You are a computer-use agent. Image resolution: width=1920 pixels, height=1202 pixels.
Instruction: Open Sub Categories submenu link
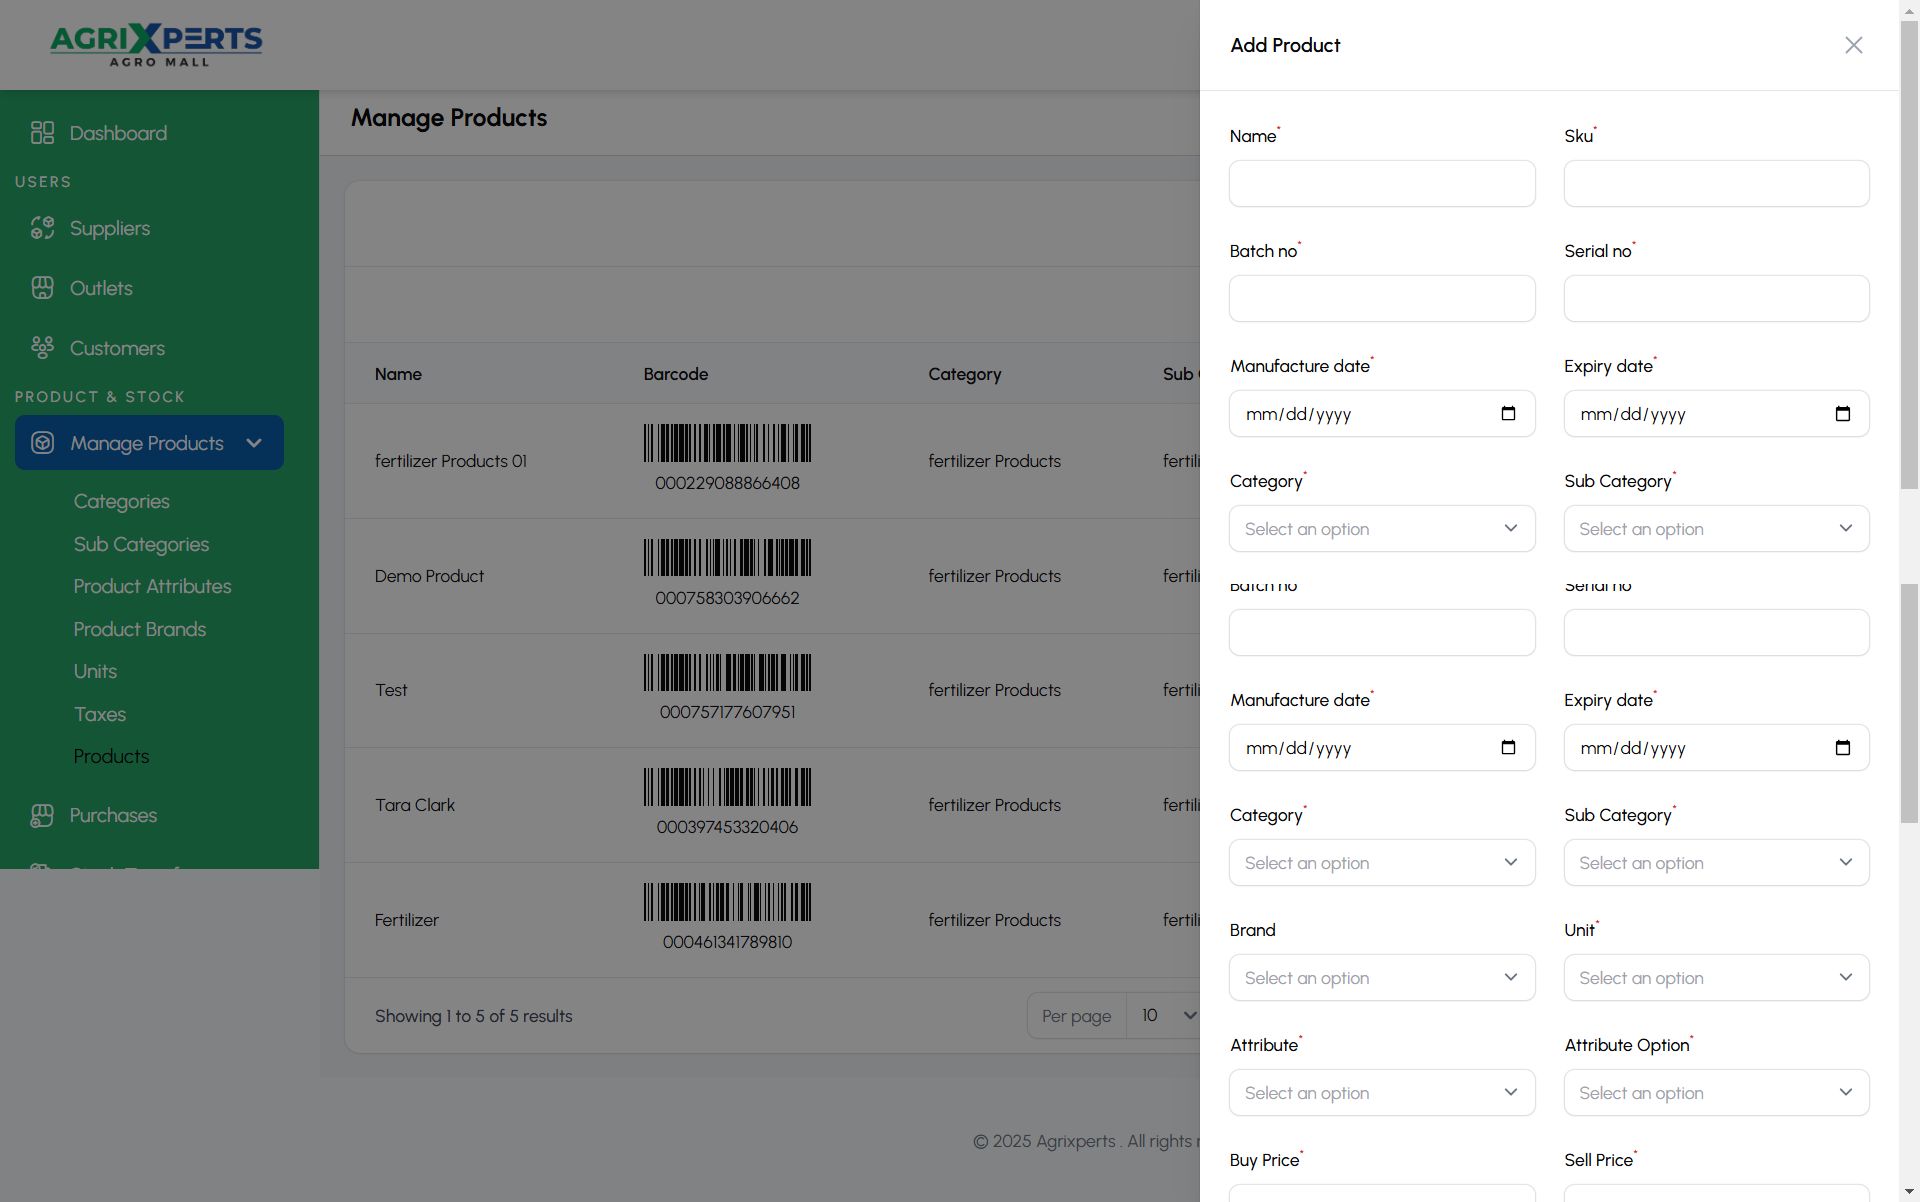(x=141, y=544)
